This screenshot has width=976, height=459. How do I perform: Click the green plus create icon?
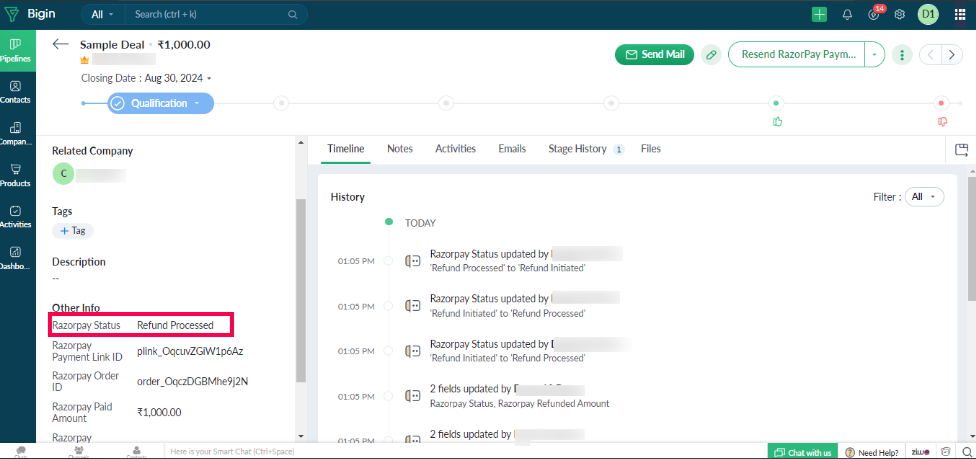pyautogui.click(x=819, y=14)
